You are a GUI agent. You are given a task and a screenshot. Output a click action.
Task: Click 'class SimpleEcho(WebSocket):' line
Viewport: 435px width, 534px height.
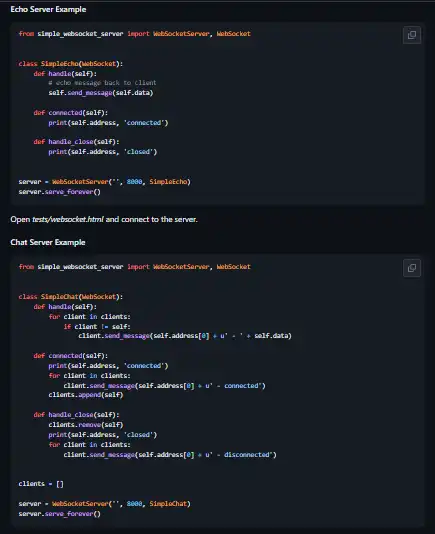point(71,64)
